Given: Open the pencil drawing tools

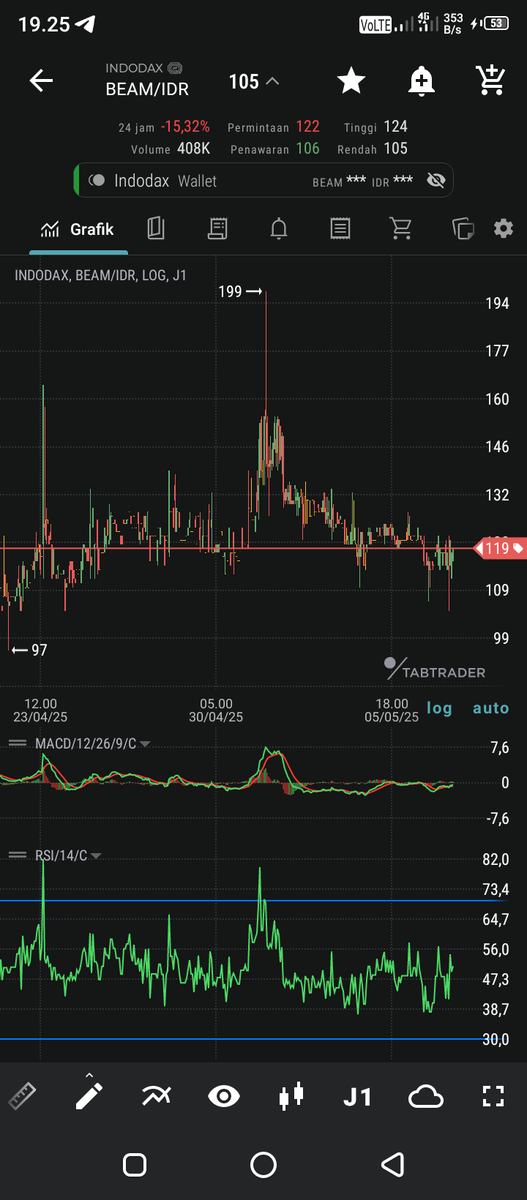Looking at the screenshot, I should point(89,1095).
